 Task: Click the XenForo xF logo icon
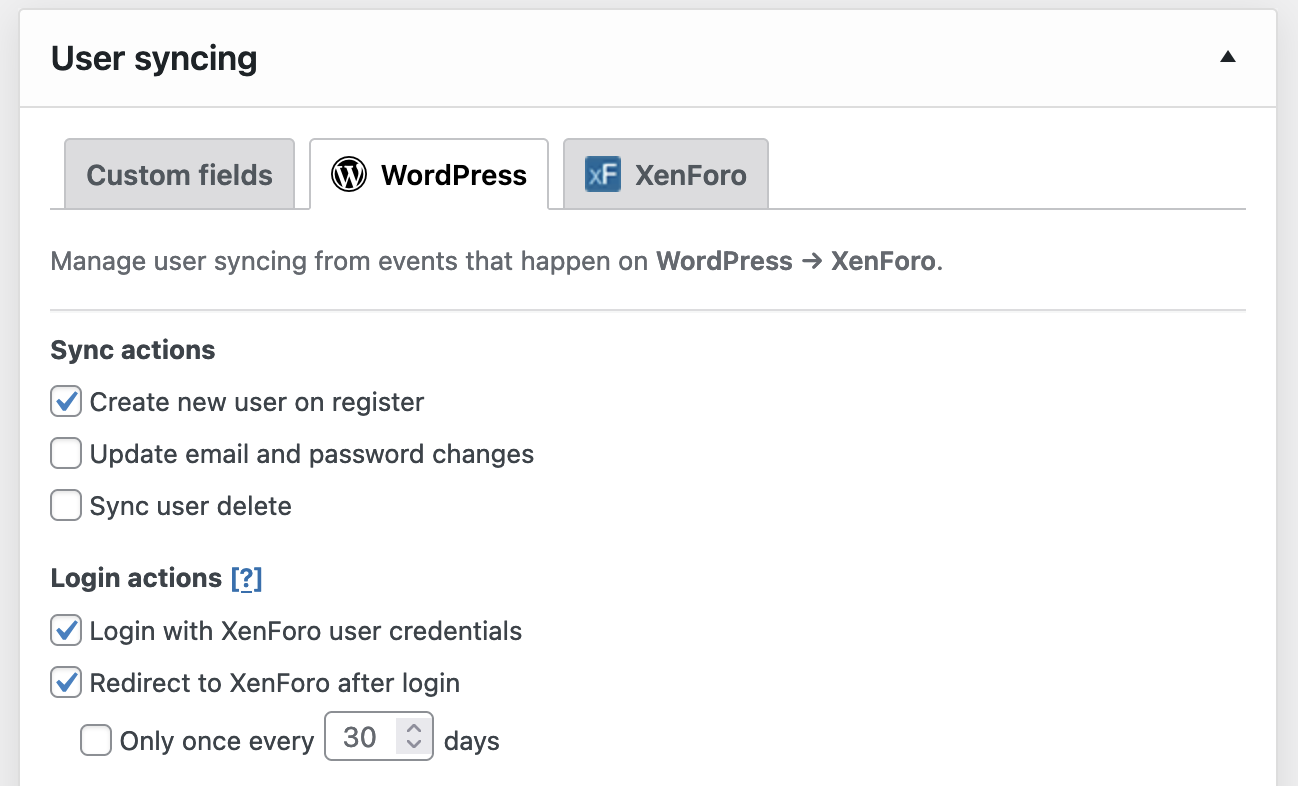pos(603,175)
